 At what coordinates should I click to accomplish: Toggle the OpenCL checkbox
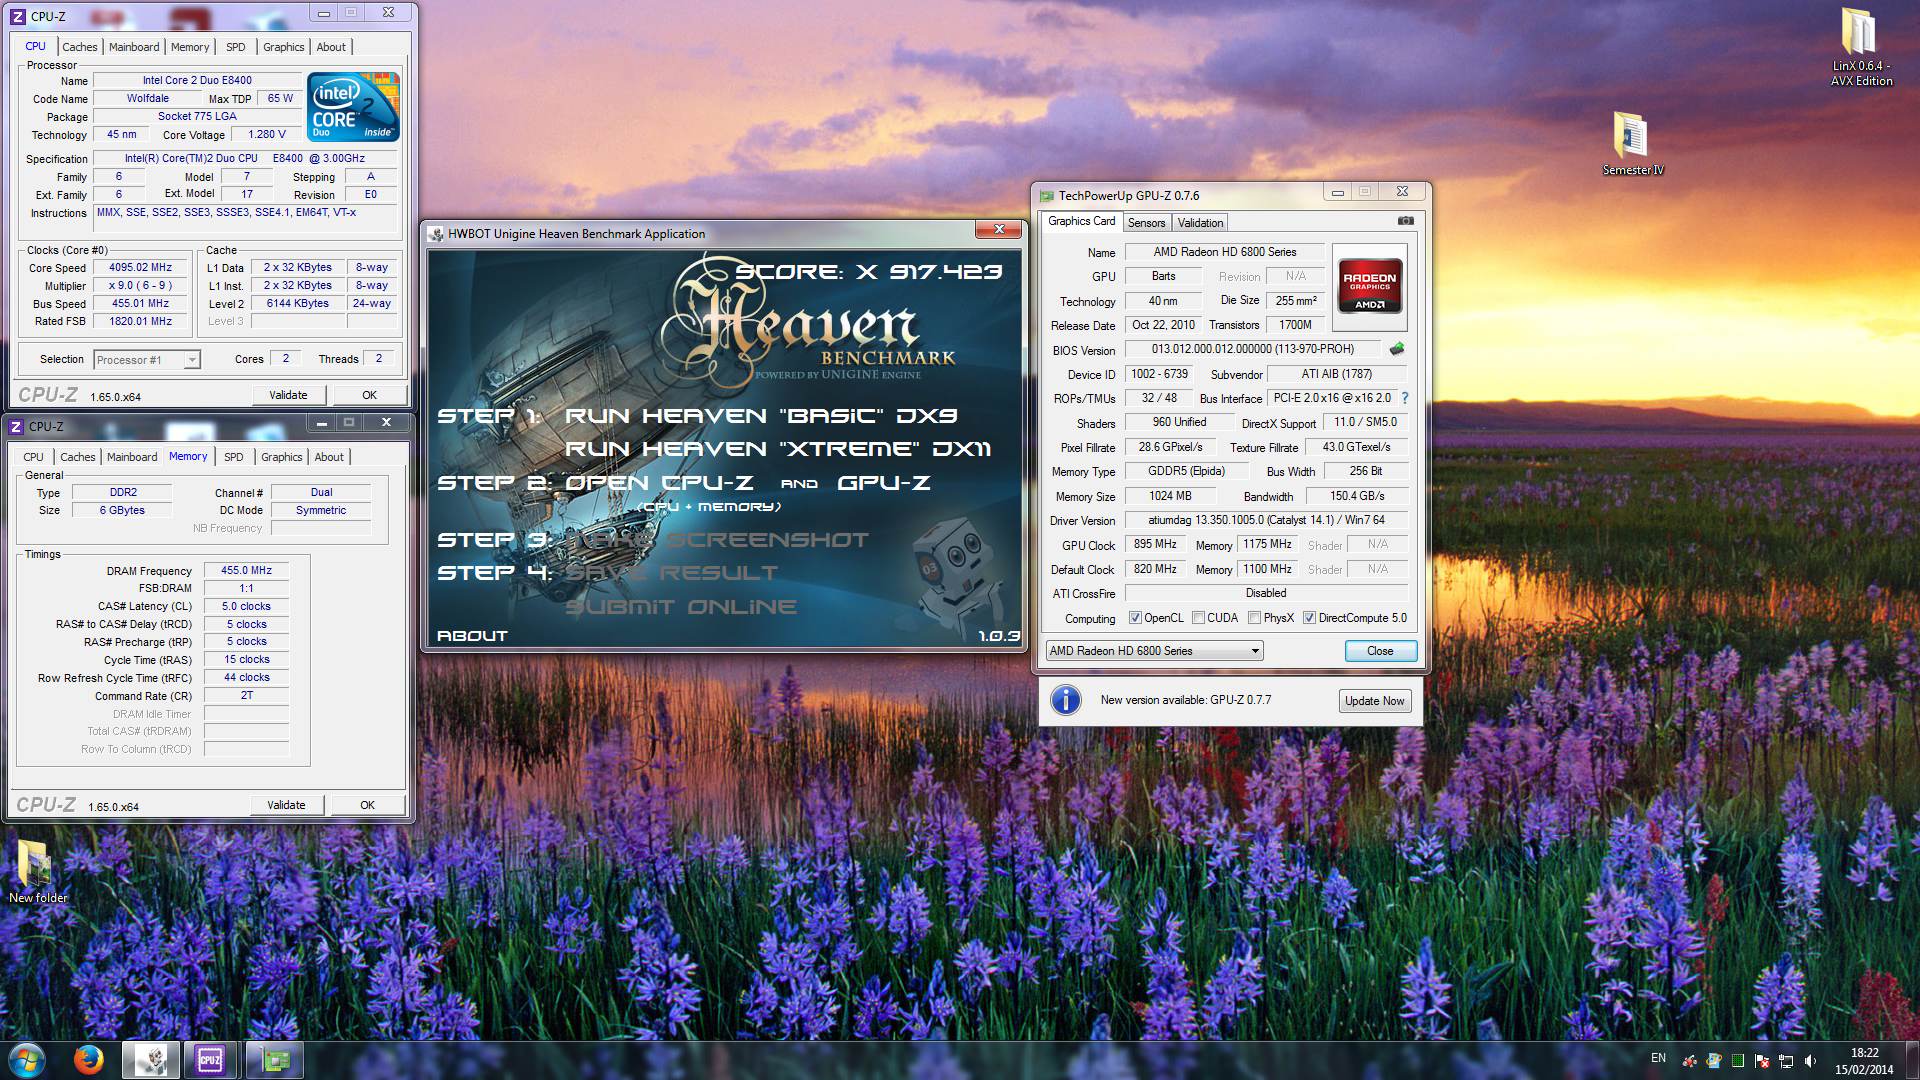(1135, 618)
